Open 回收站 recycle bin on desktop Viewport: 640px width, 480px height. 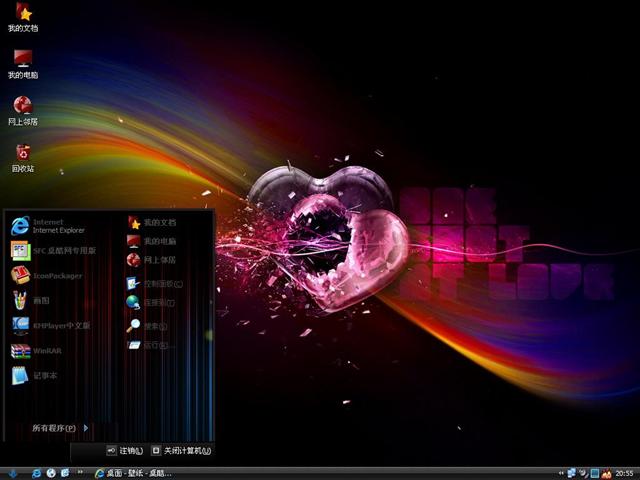[x=23, y=158]
